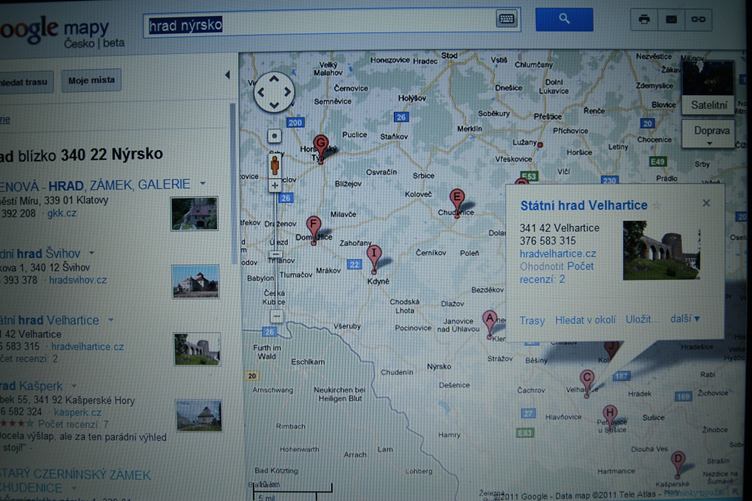Expand dropdown next to Hrad Kašperk

pyautogui.click(x=74, y=385)
